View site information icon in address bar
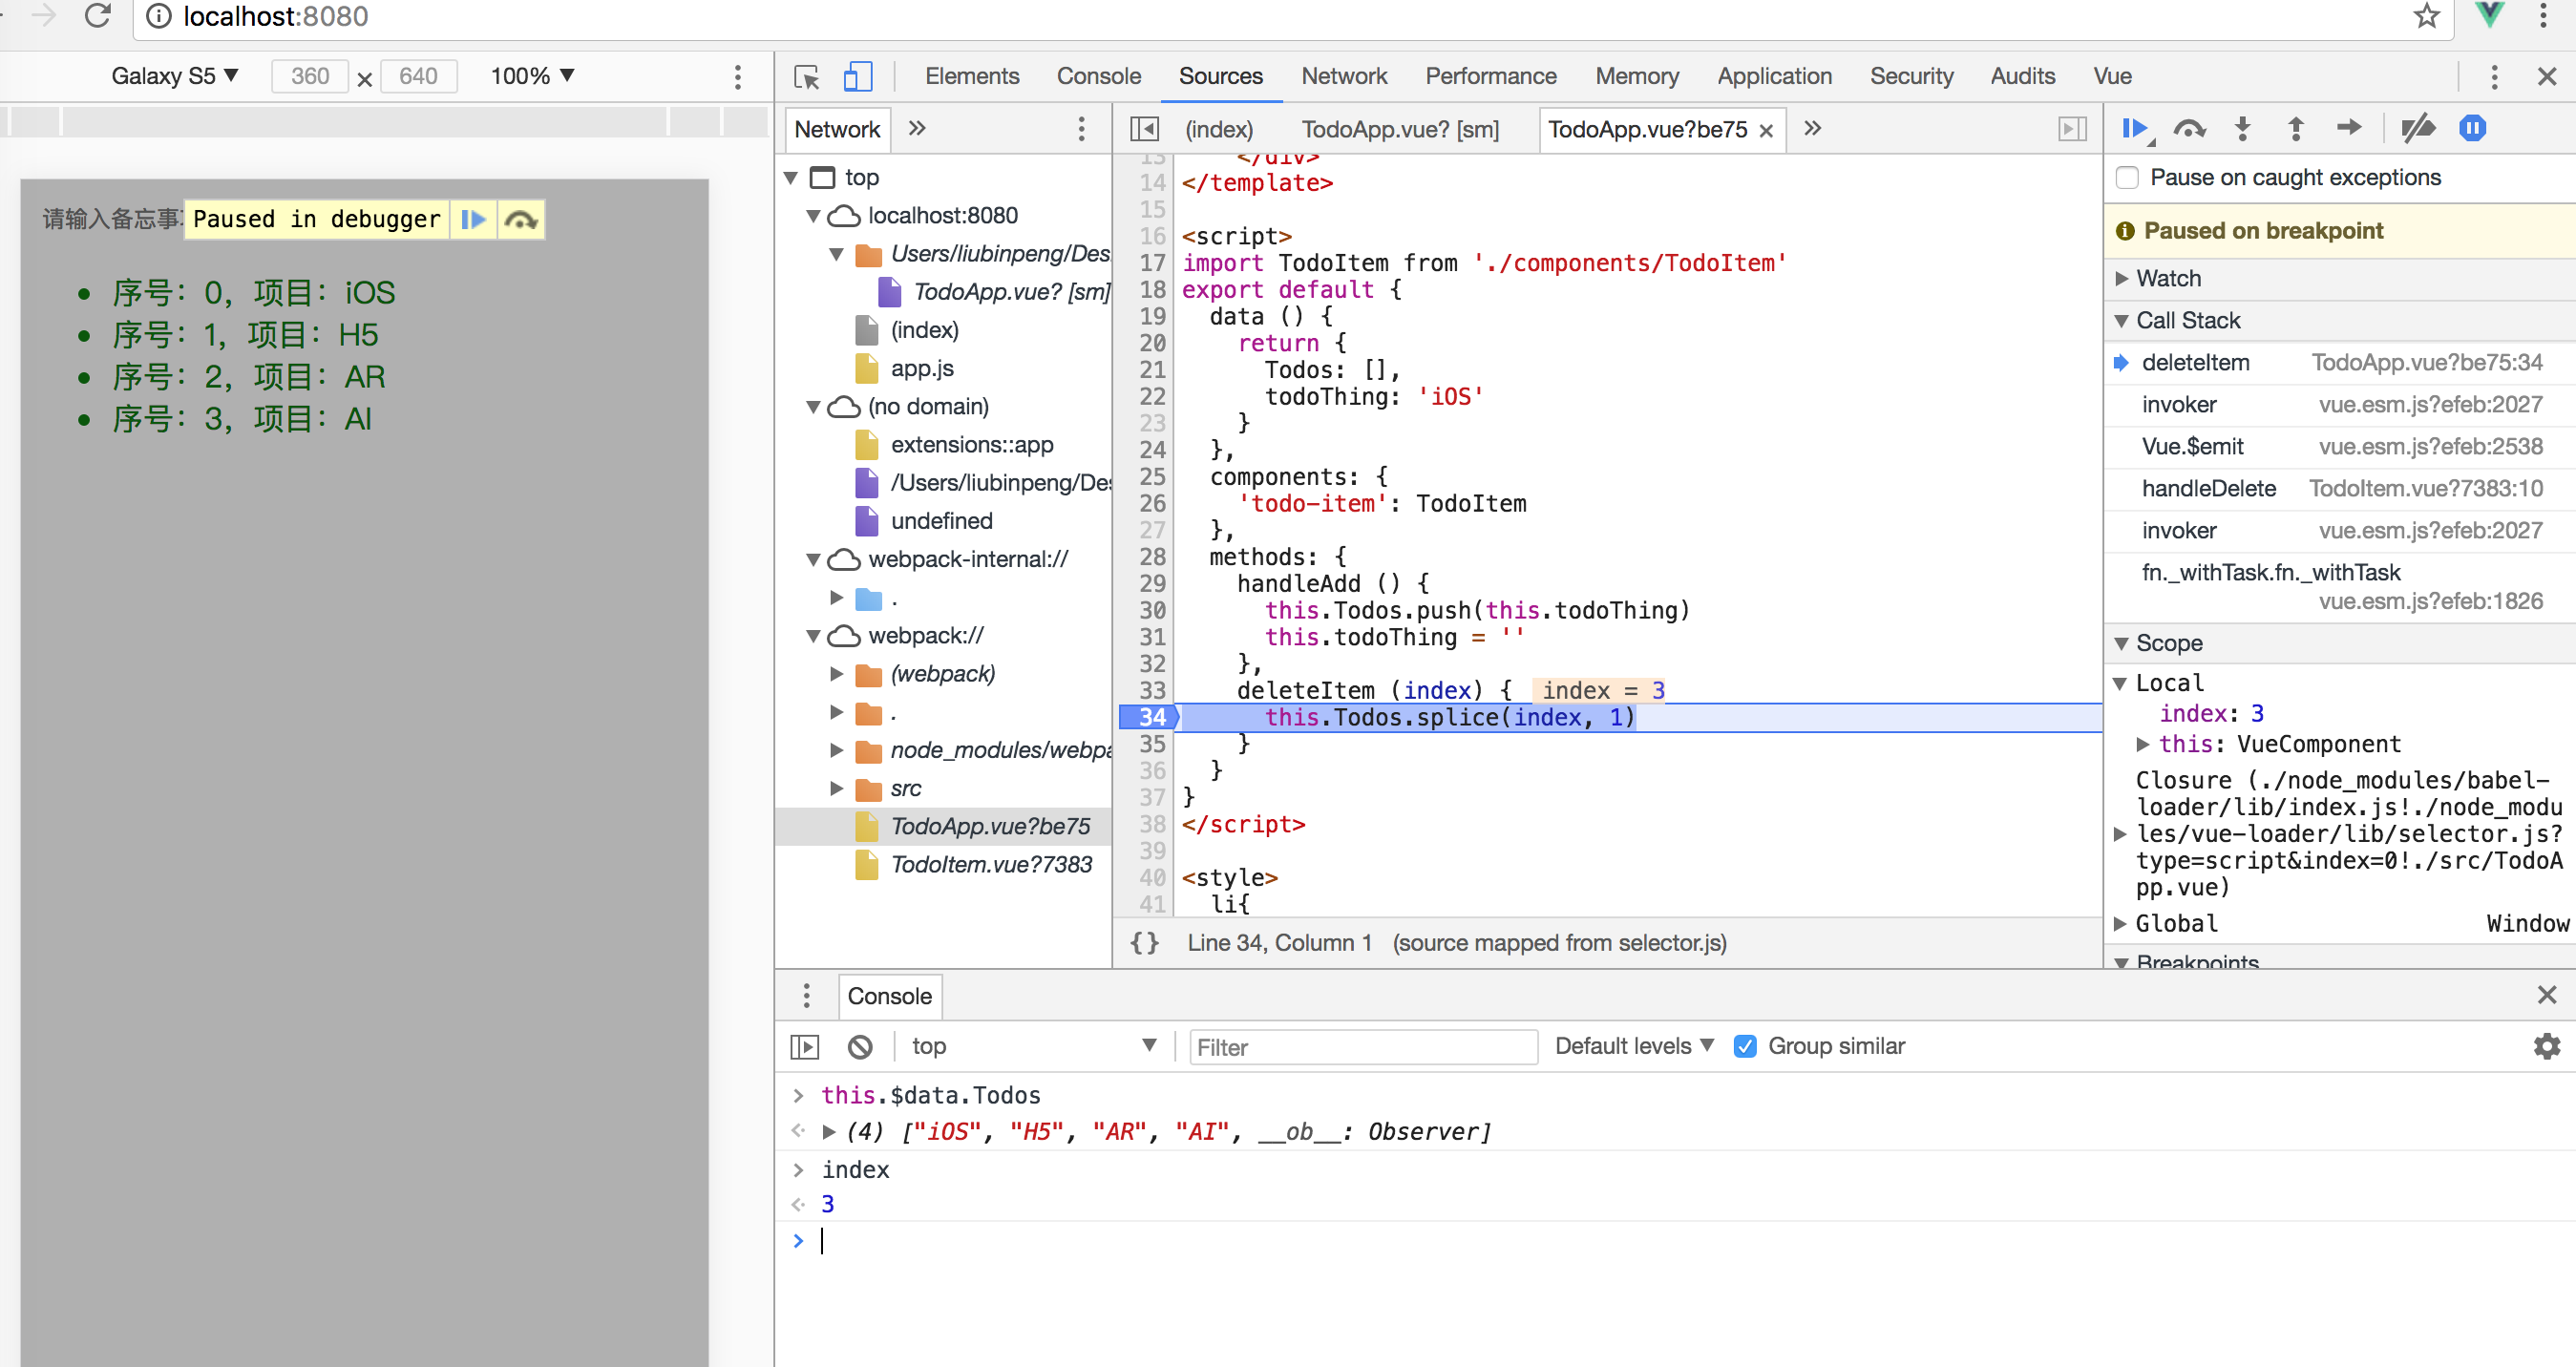 point(158,16)
